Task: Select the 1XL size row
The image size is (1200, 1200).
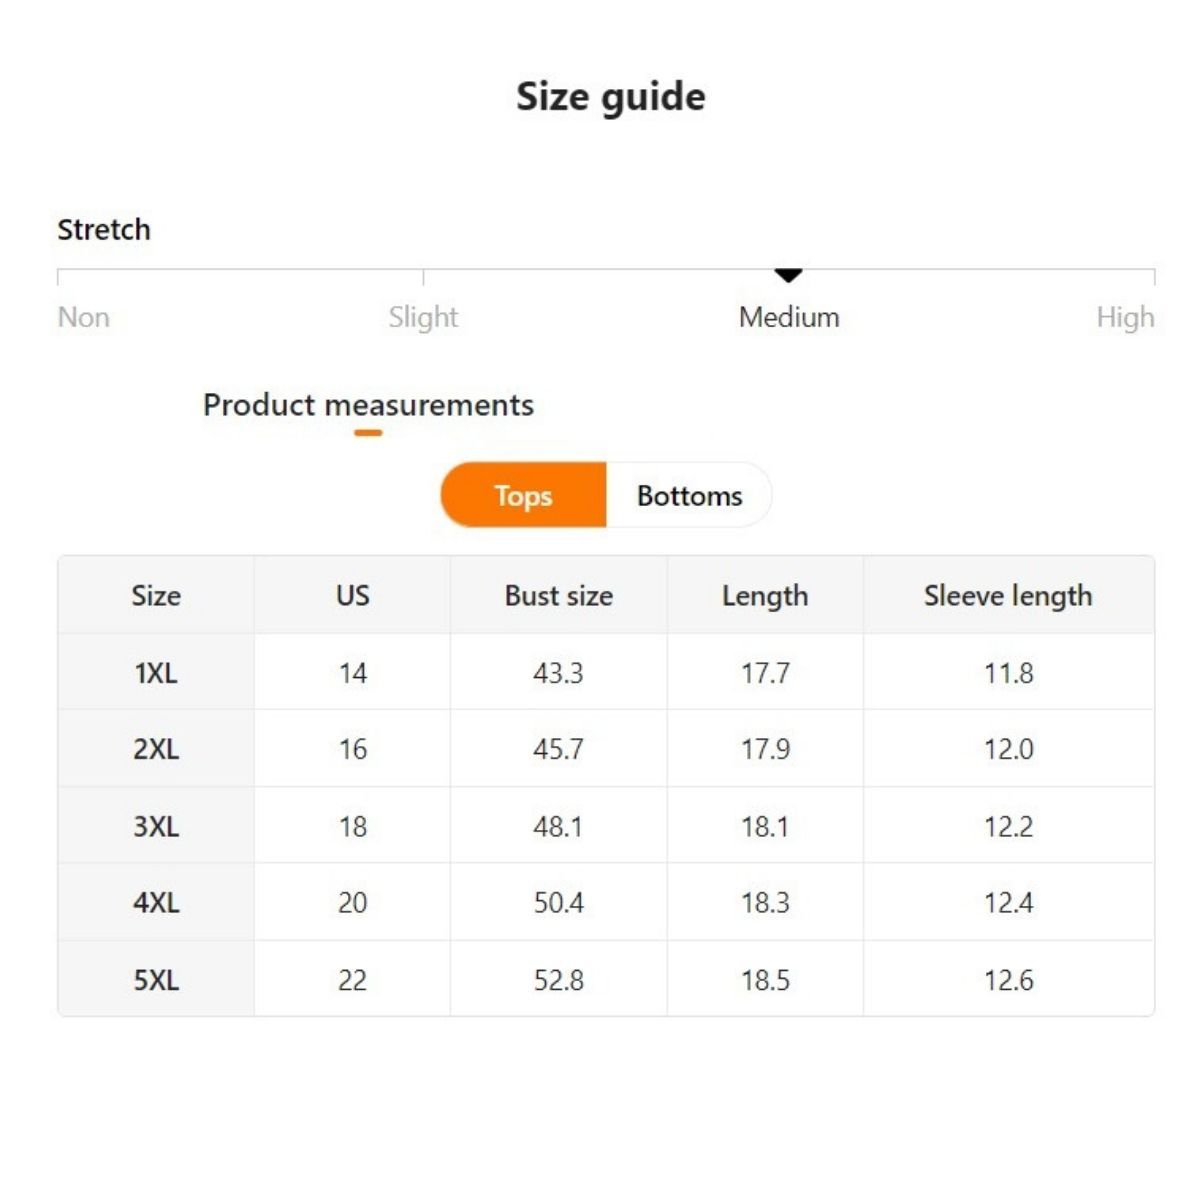Action: click(156, 673)
